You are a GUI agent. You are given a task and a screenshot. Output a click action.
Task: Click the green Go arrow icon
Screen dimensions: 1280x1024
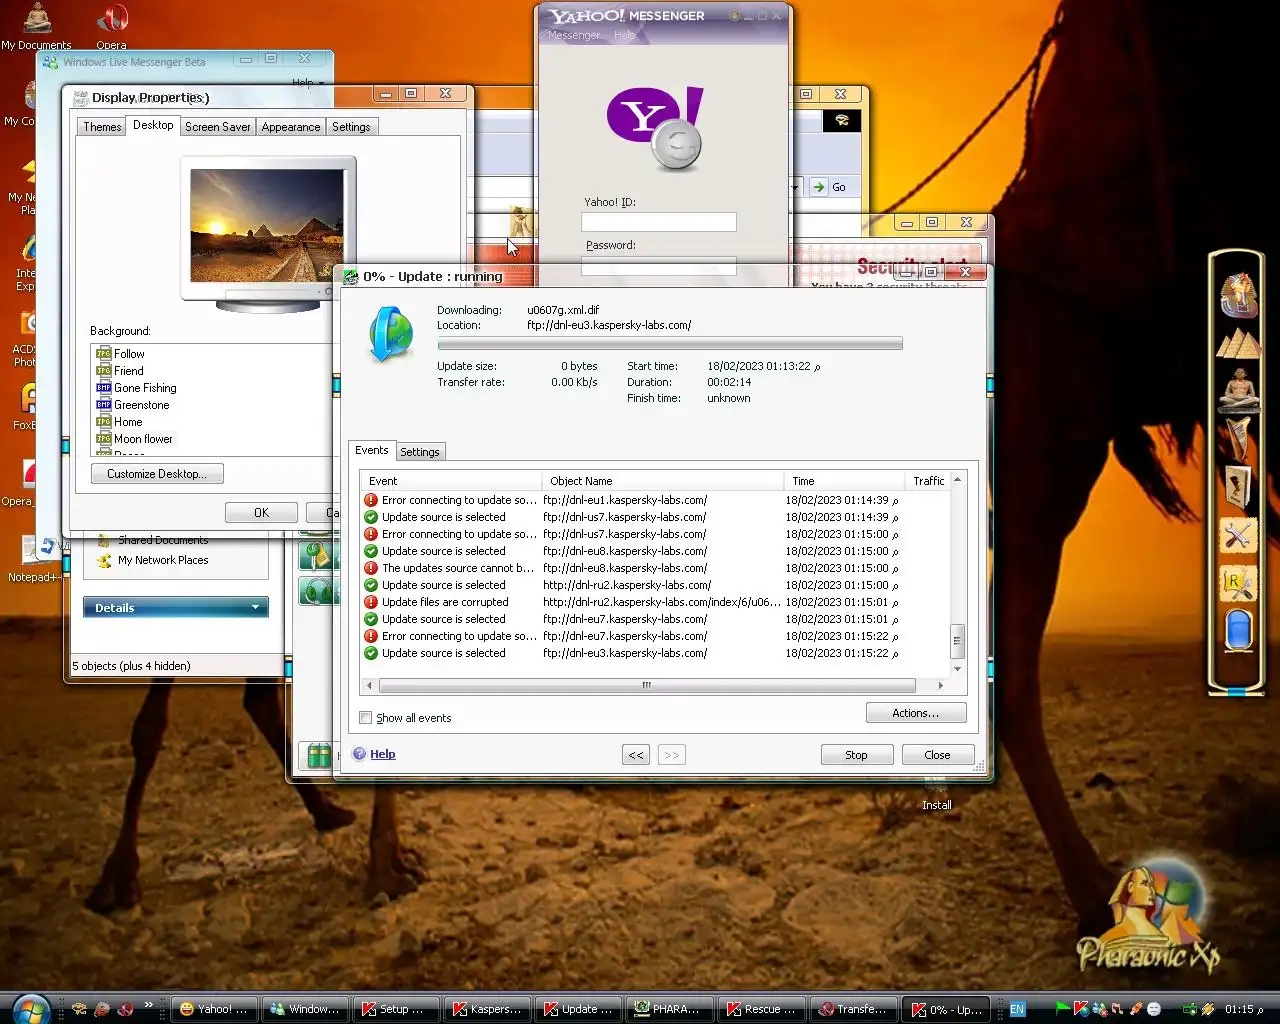tap(818, 187)
